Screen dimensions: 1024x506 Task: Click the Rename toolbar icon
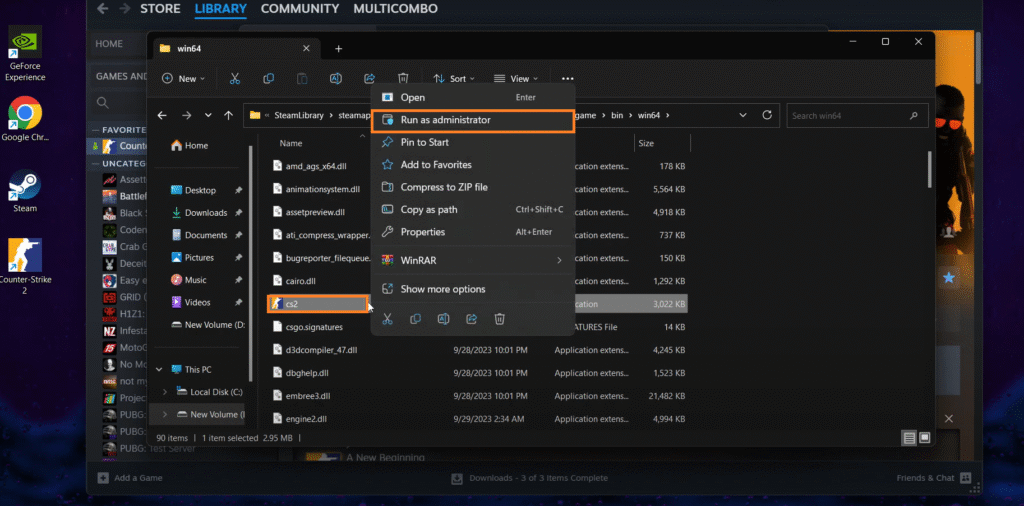336,78
